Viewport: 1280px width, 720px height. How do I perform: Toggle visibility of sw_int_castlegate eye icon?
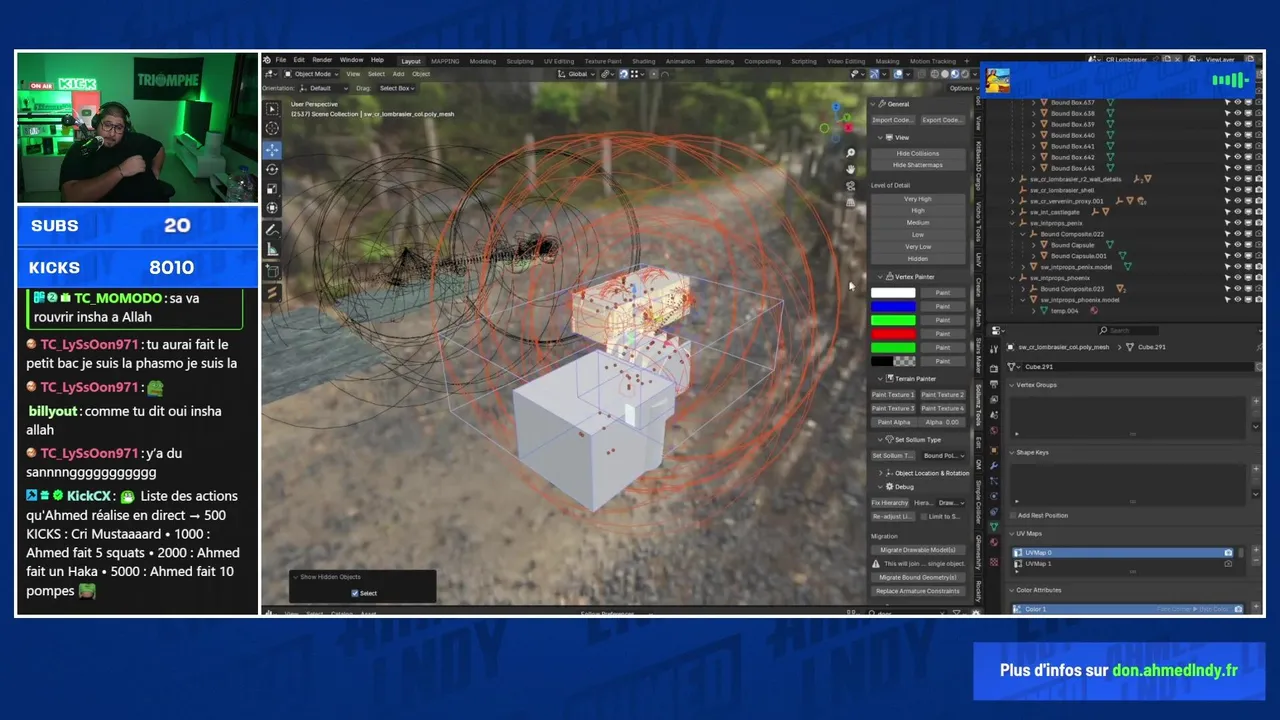1237,212
